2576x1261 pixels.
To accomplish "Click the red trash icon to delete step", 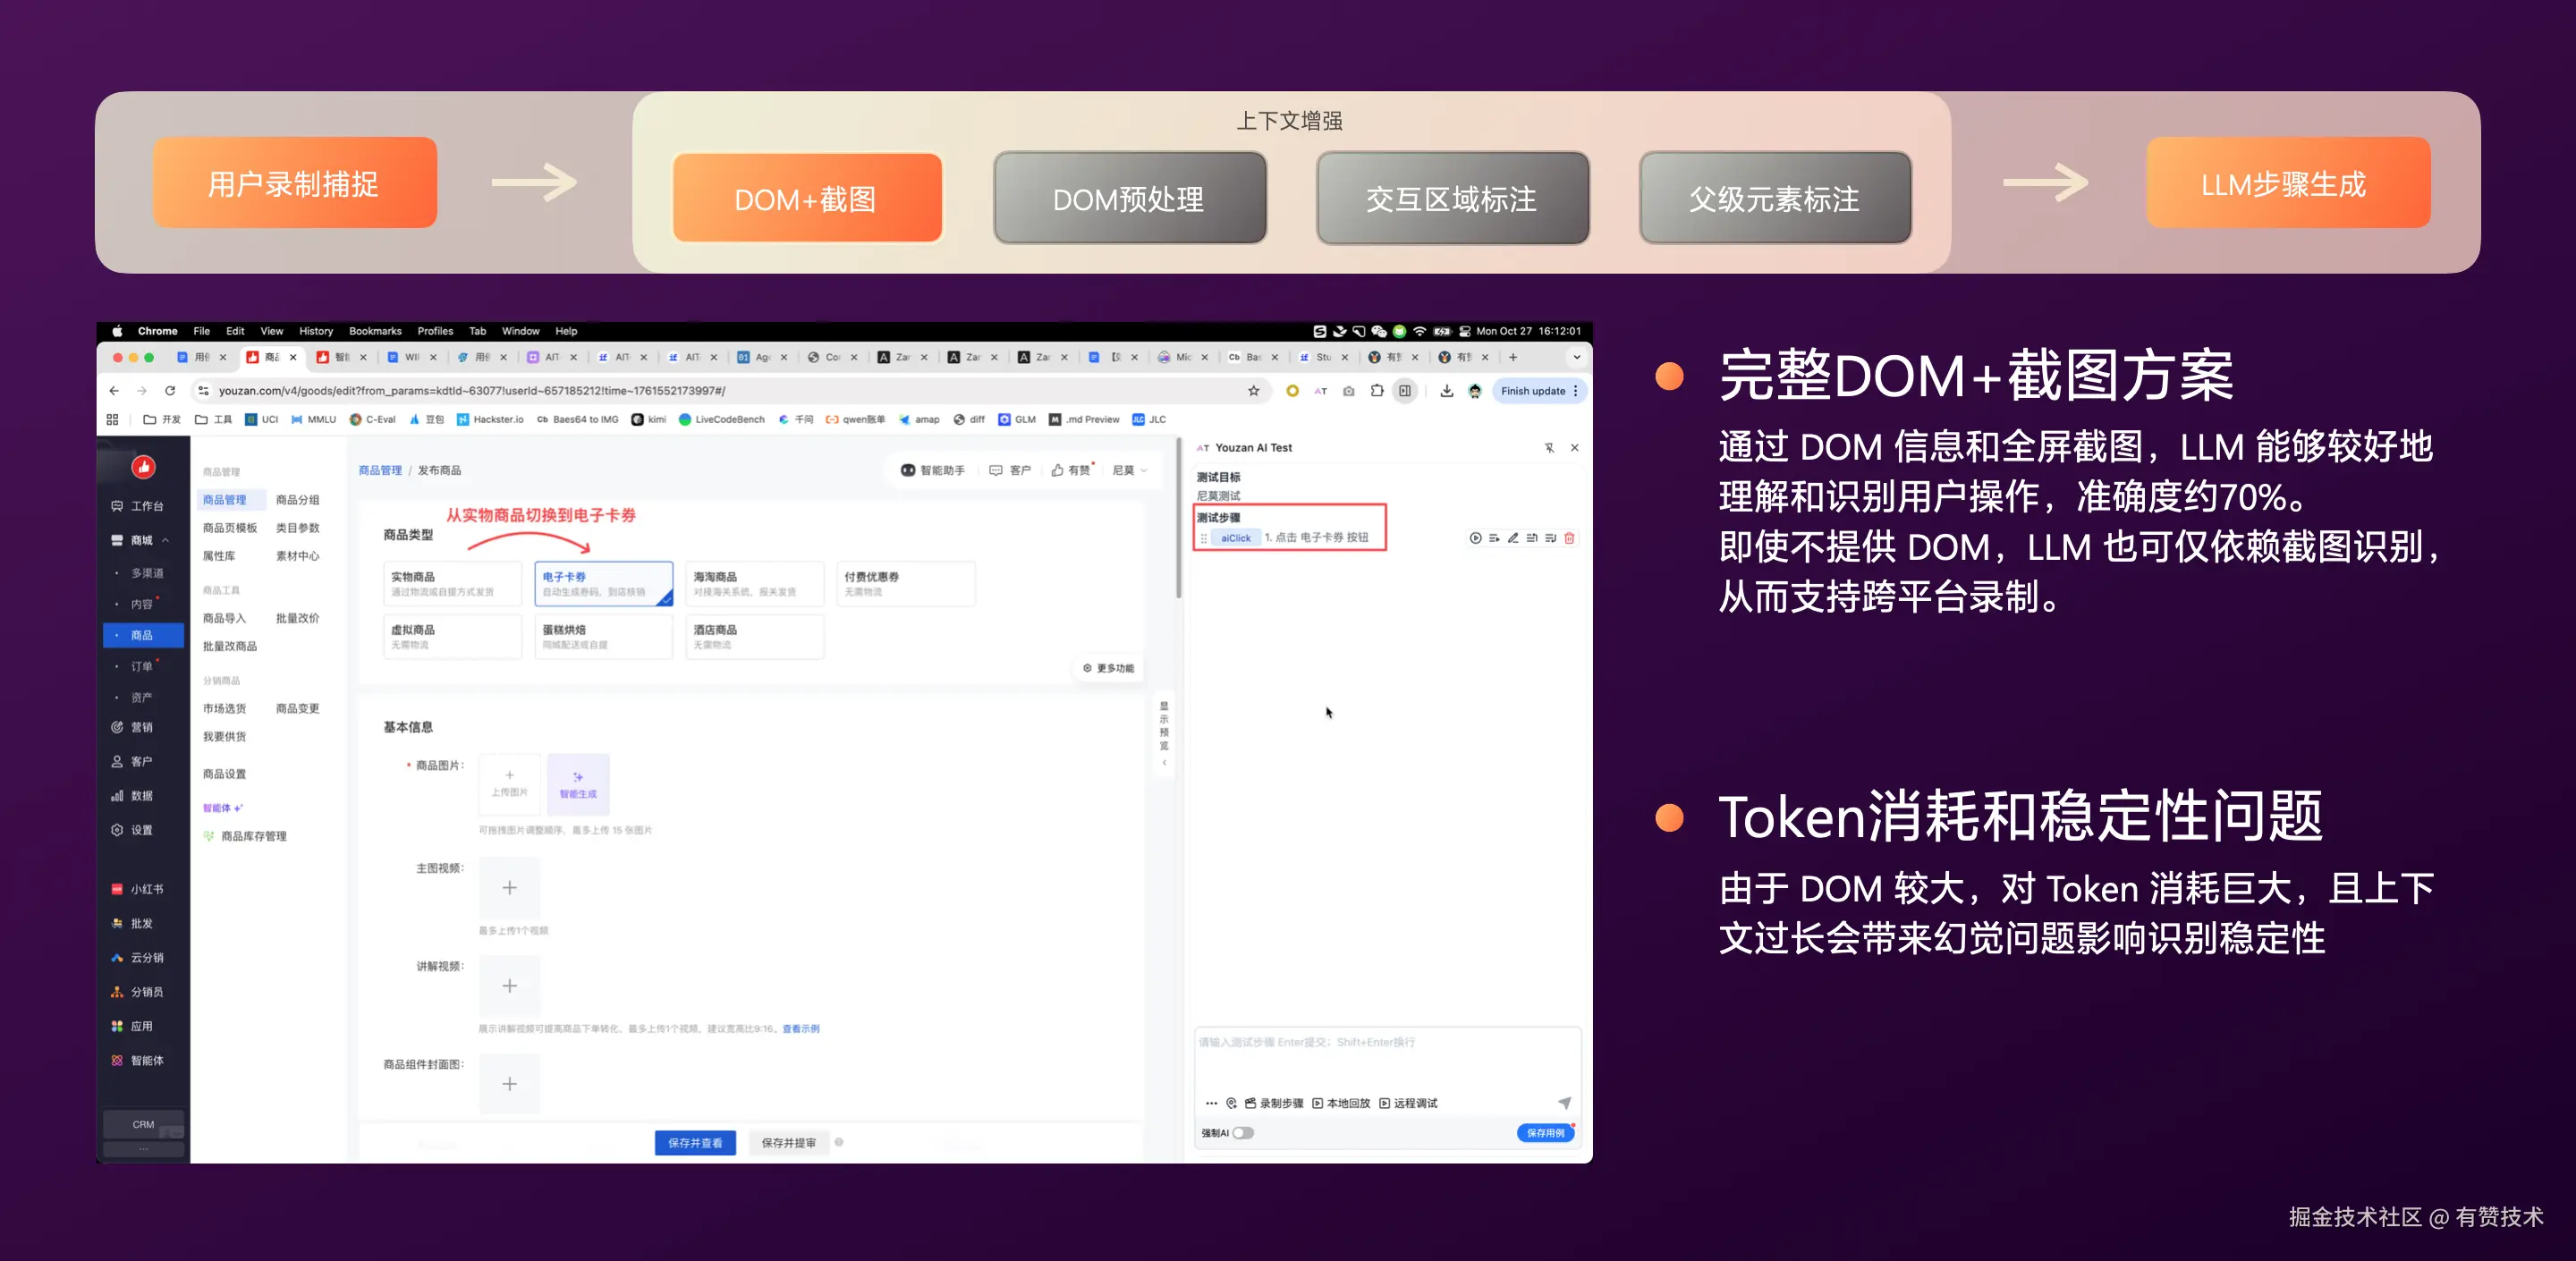I will point(1569,538).
